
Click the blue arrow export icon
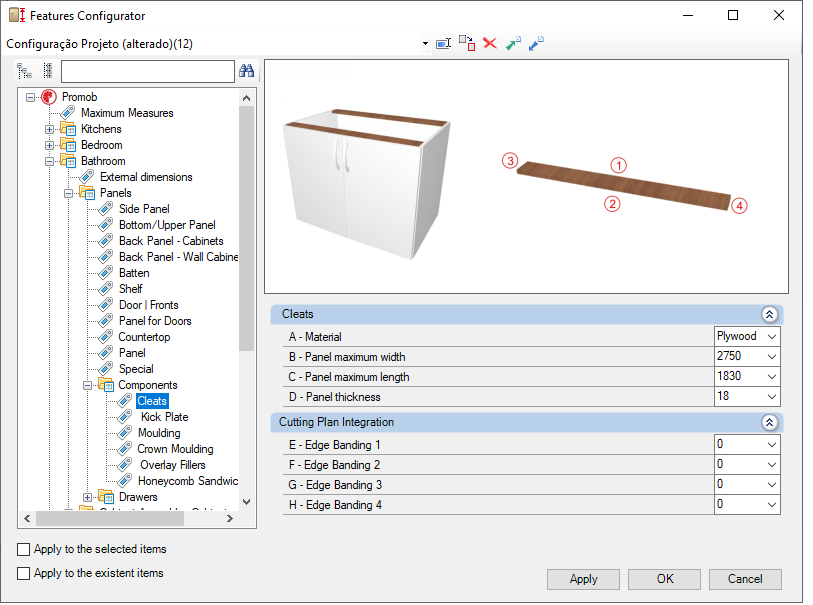[x=536, y=43]
